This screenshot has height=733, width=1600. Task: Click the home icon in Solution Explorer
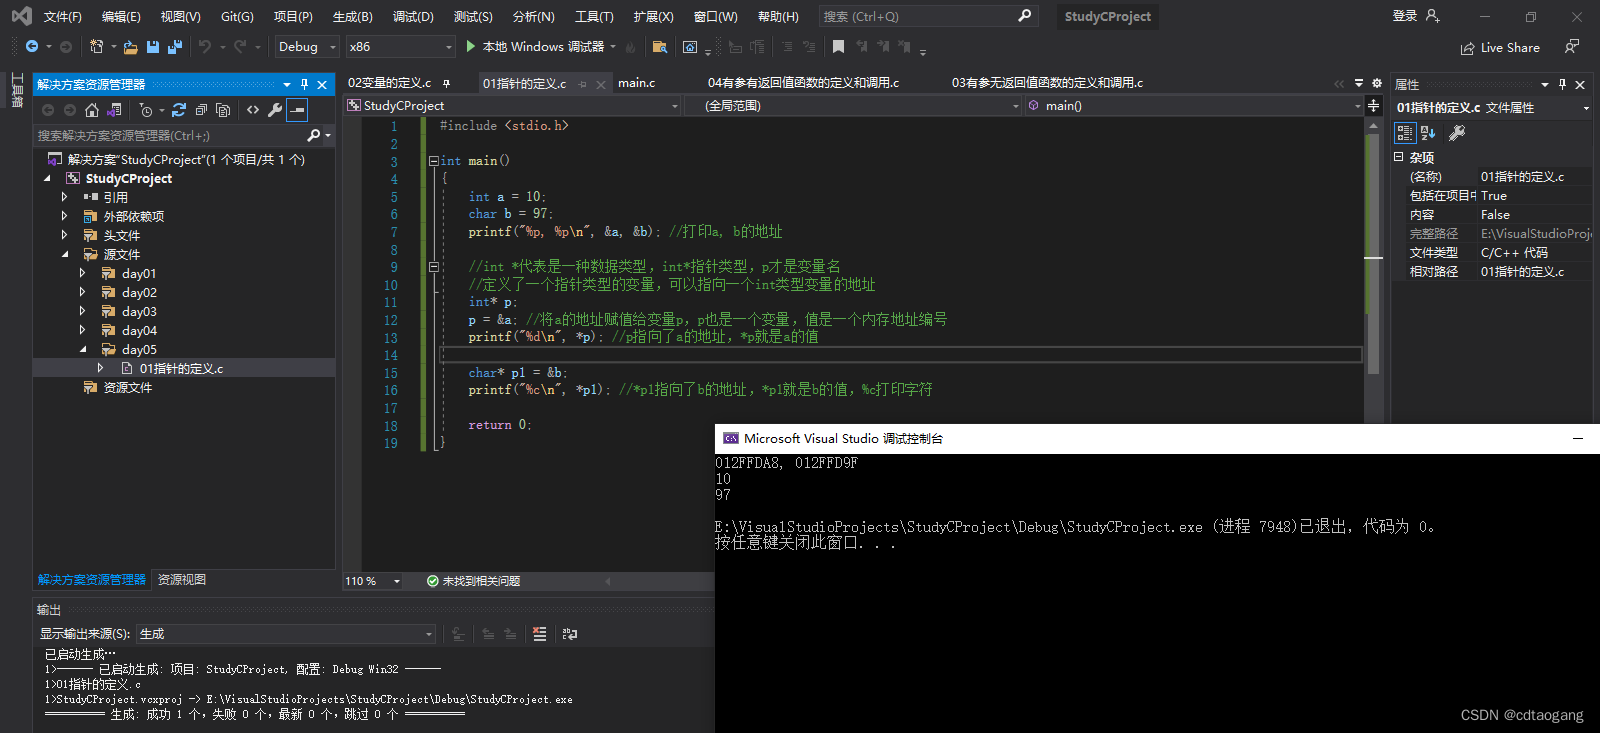(x=92, y=110)
